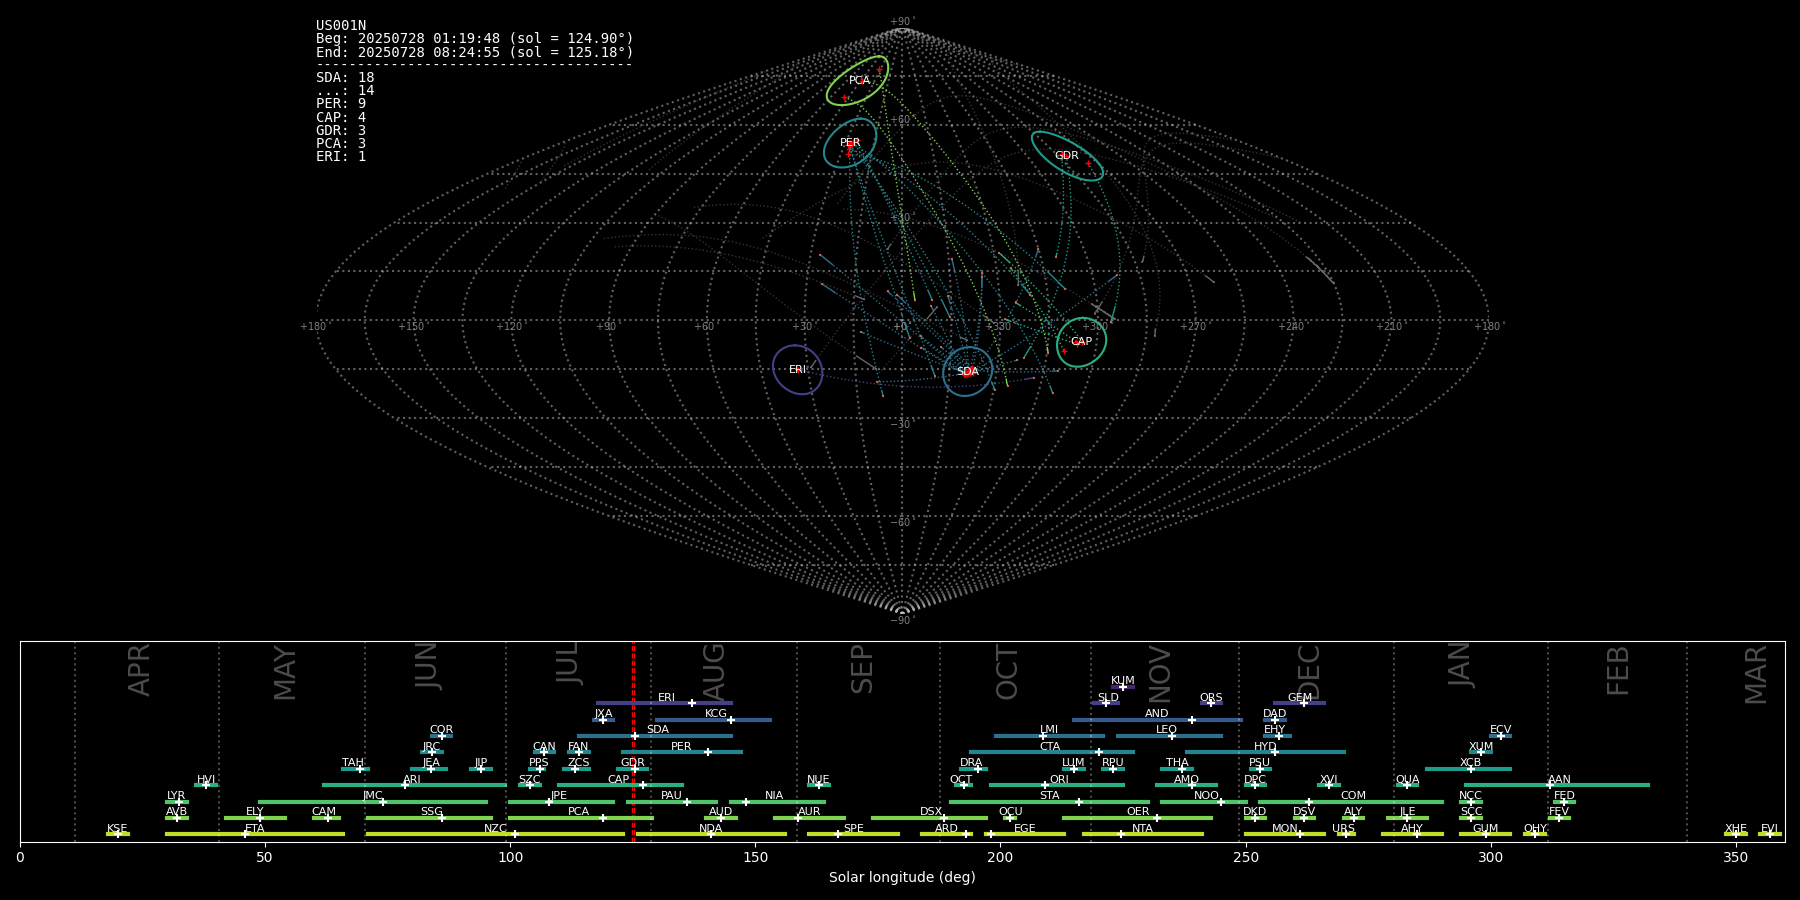Click the KCG shower label in the timeline
Image resolution: width=1800 pixels, height=900 pixels.
click(716, 713)
